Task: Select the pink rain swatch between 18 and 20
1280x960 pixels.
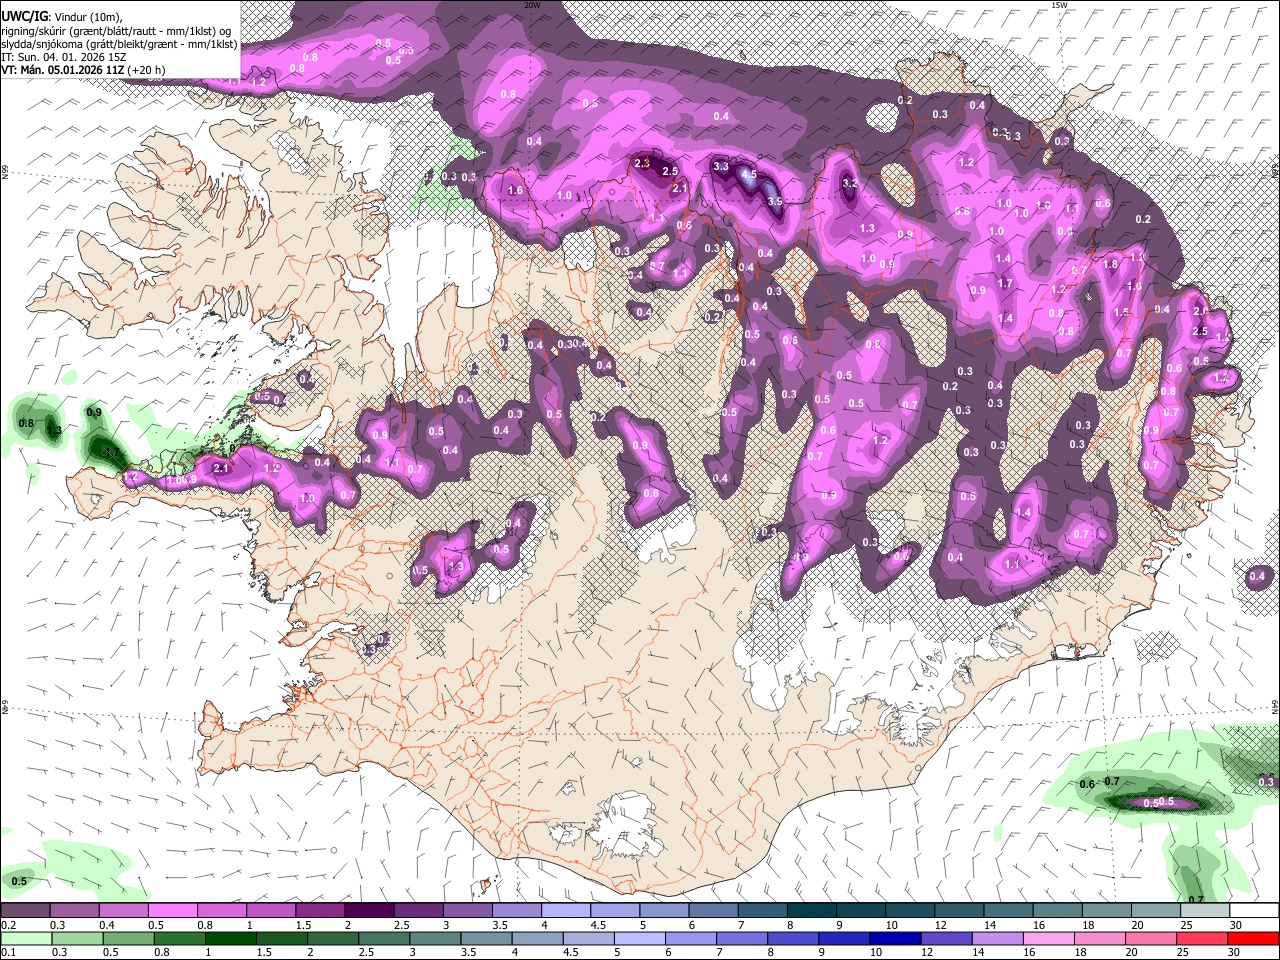Action: (1100, 938)
